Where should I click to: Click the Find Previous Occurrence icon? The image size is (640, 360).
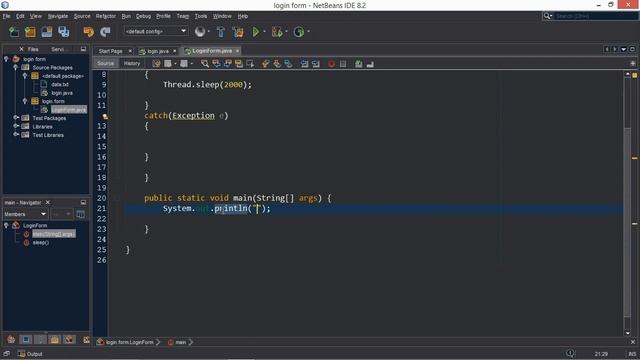[216, 64]
